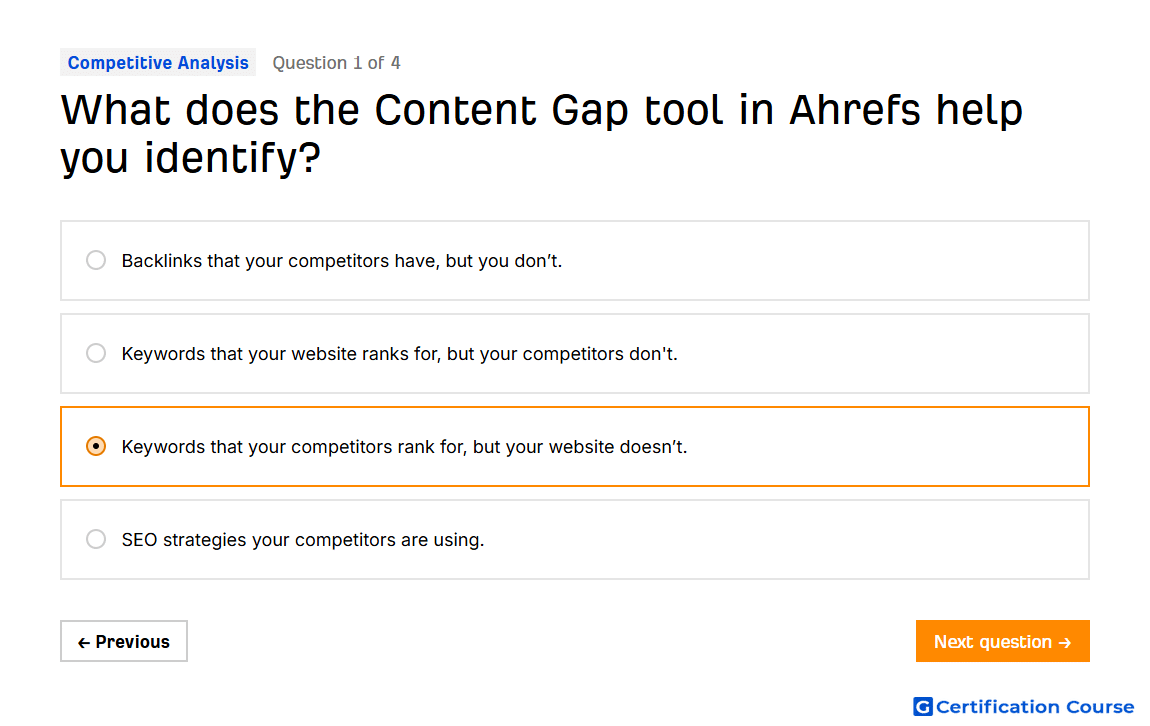Click the Next question button
Viewport: 1150px width, 726px height.
point(1002,642)
